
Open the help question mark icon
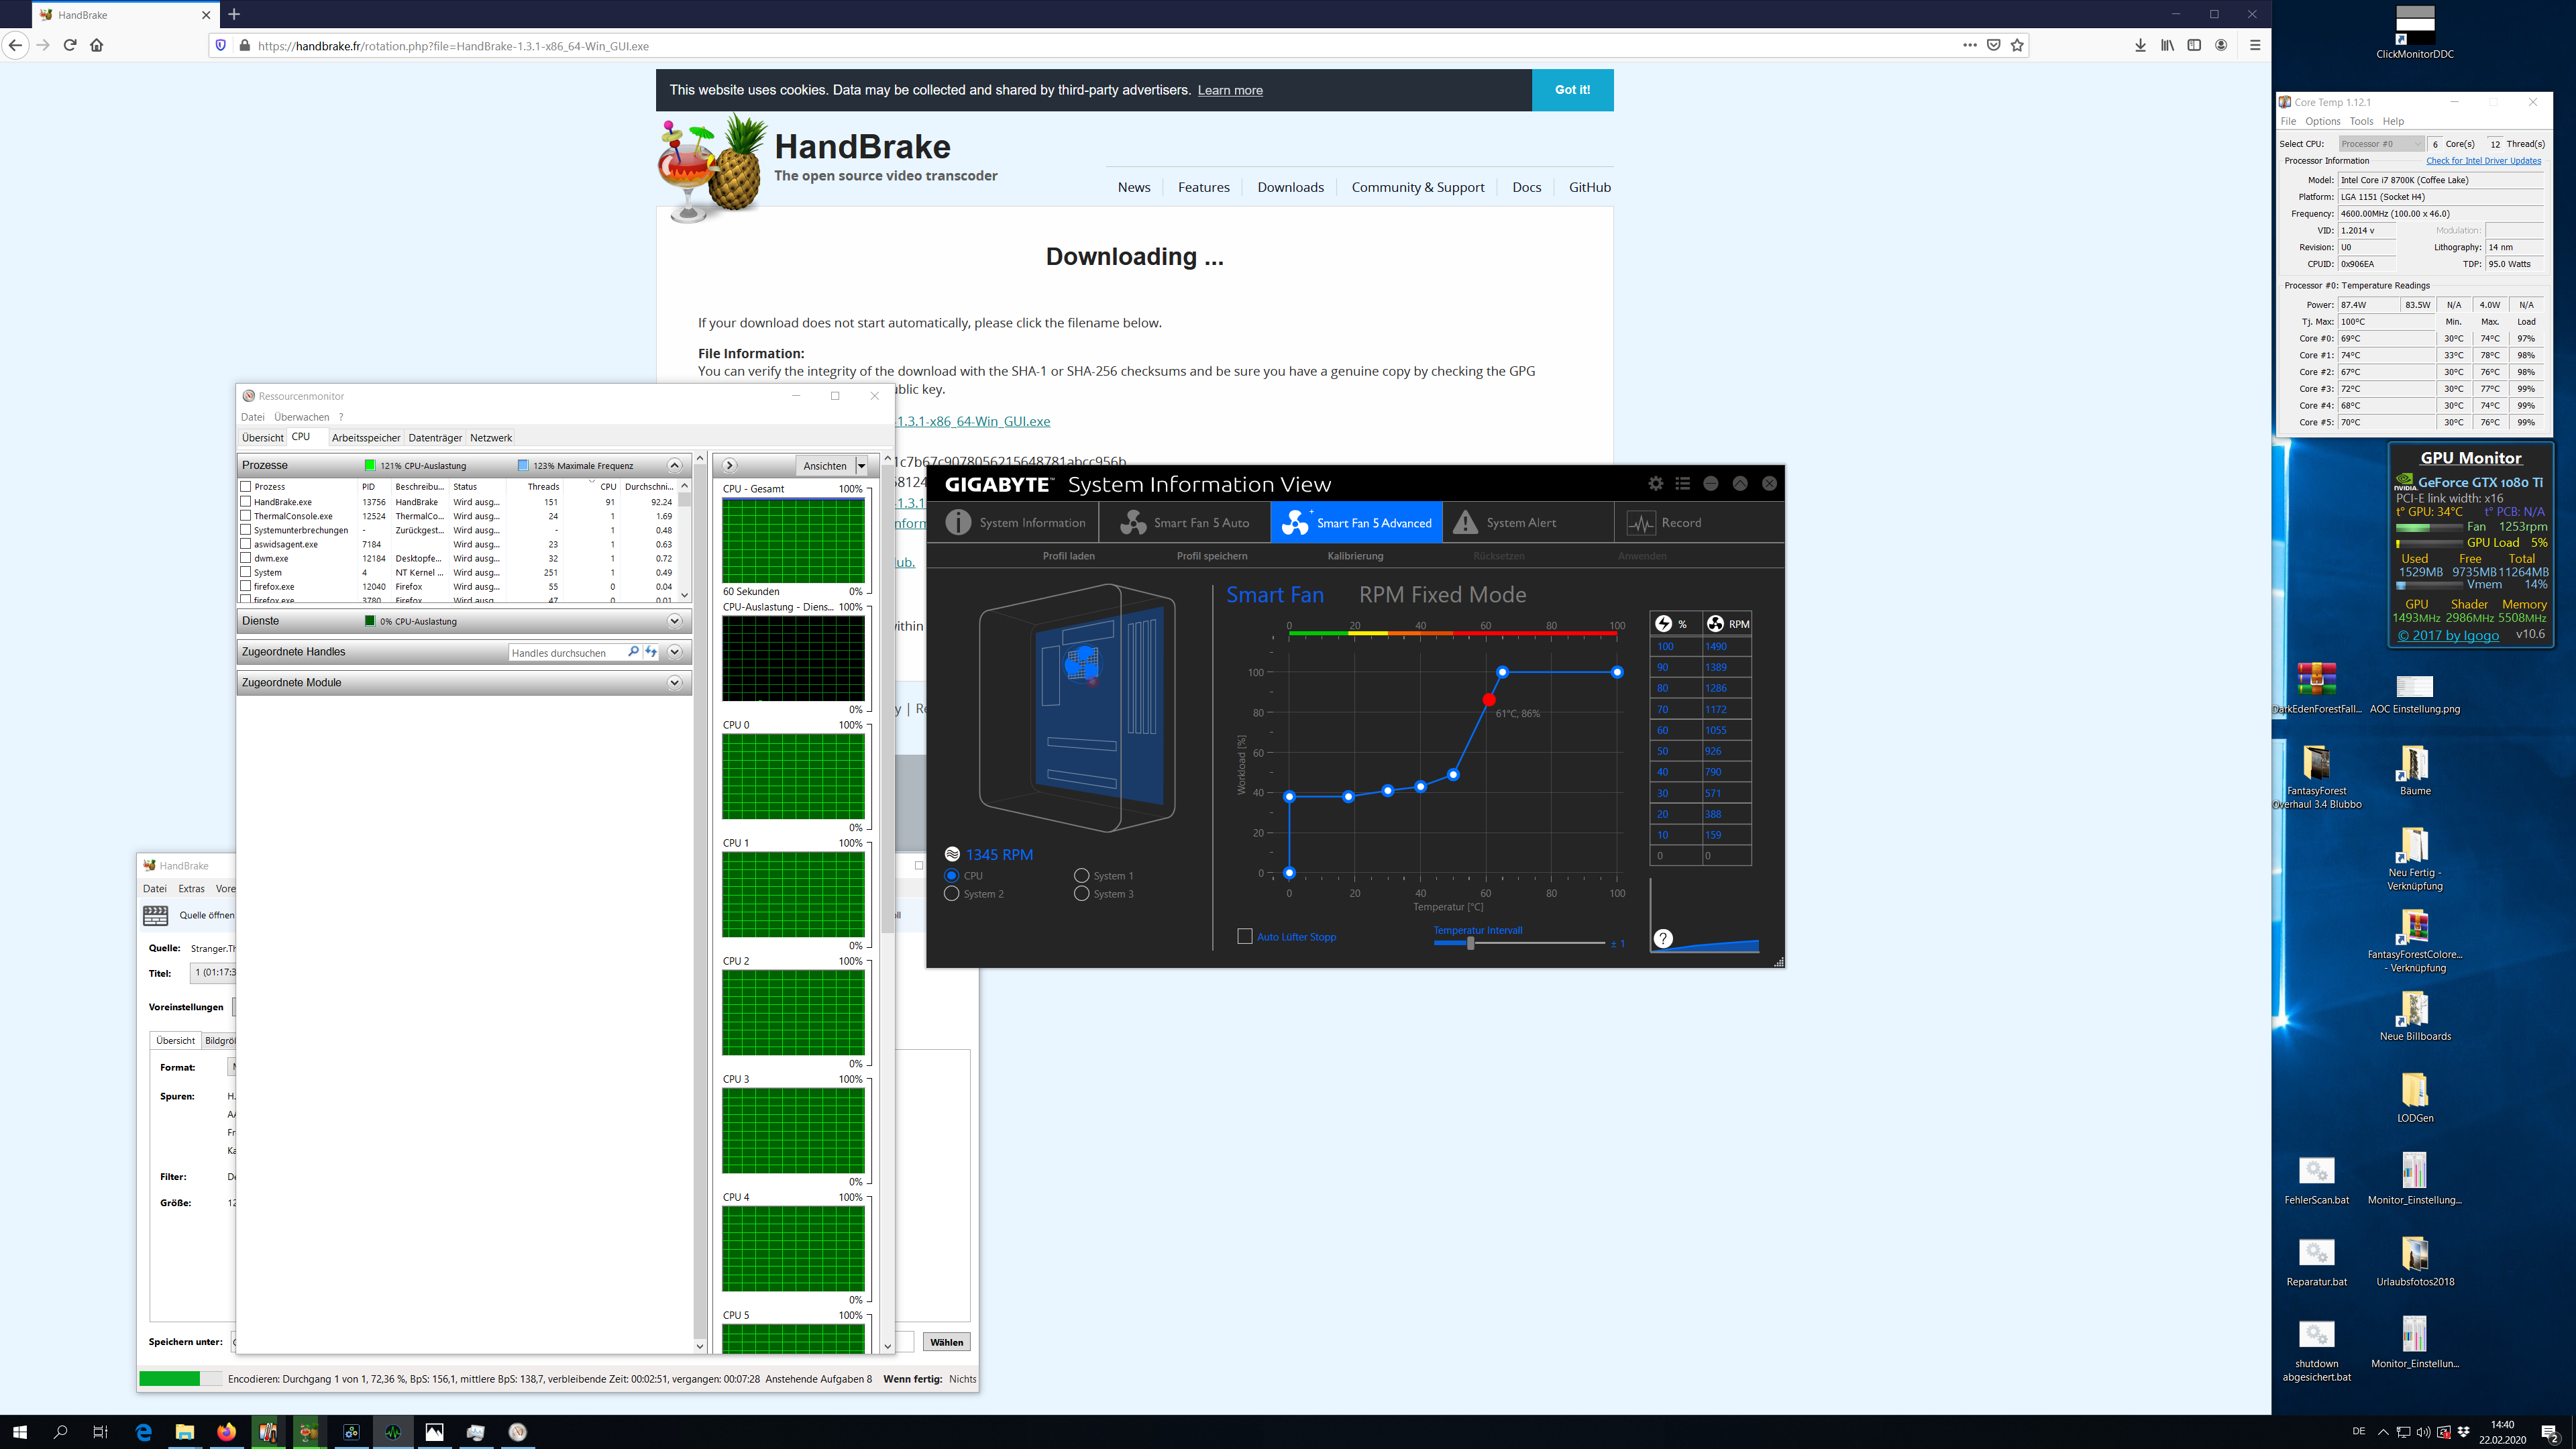[x=1663, y=938]
